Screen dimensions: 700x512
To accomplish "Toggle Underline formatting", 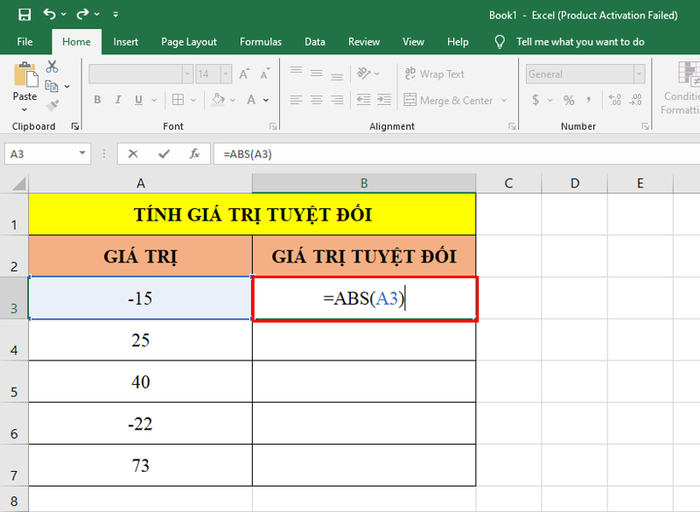I will point(139,100).
